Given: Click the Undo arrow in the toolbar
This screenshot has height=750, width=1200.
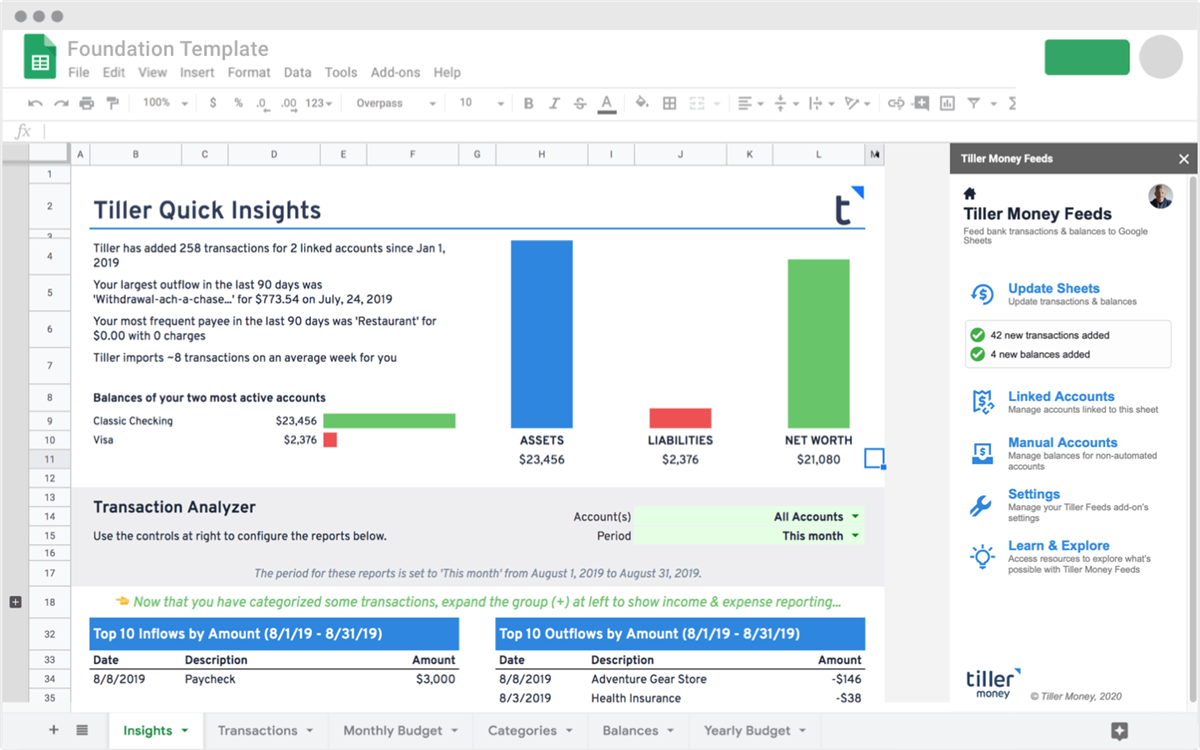Looking at the screenshot, I should 36,103.
